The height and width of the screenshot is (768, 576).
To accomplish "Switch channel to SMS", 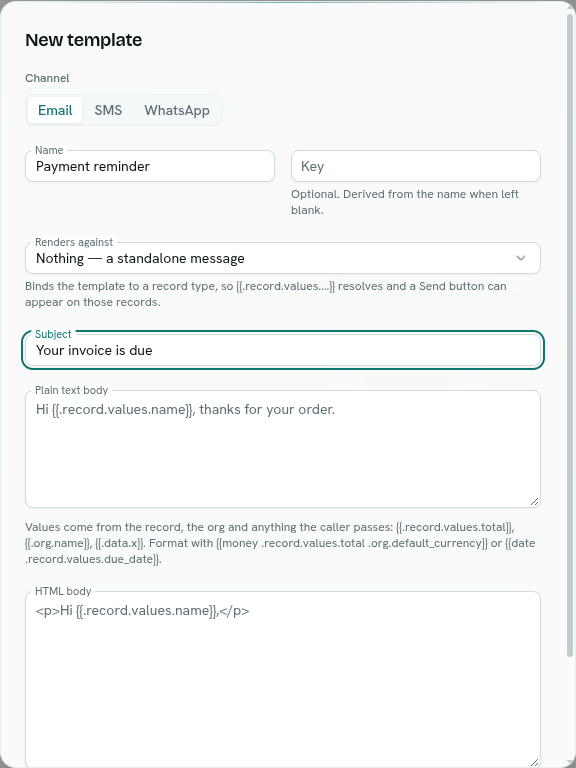I will point(108,110).
